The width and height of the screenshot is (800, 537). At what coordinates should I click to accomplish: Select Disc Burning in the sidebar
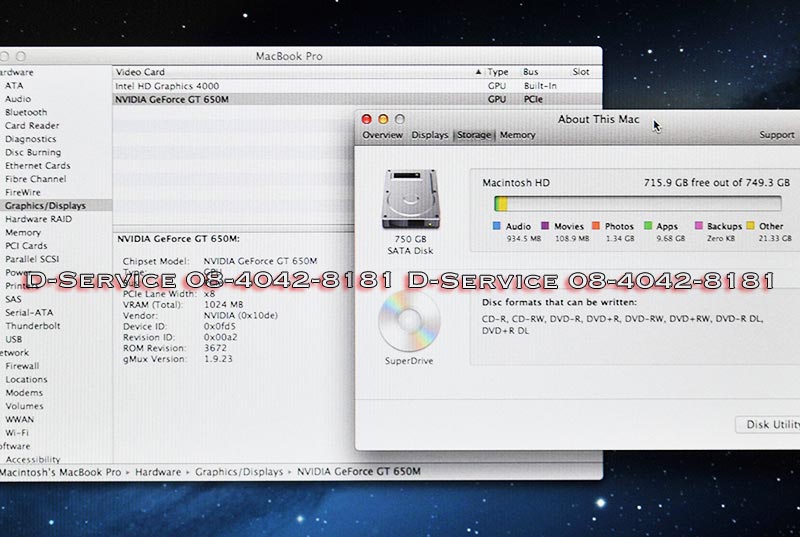pos(33,152)
